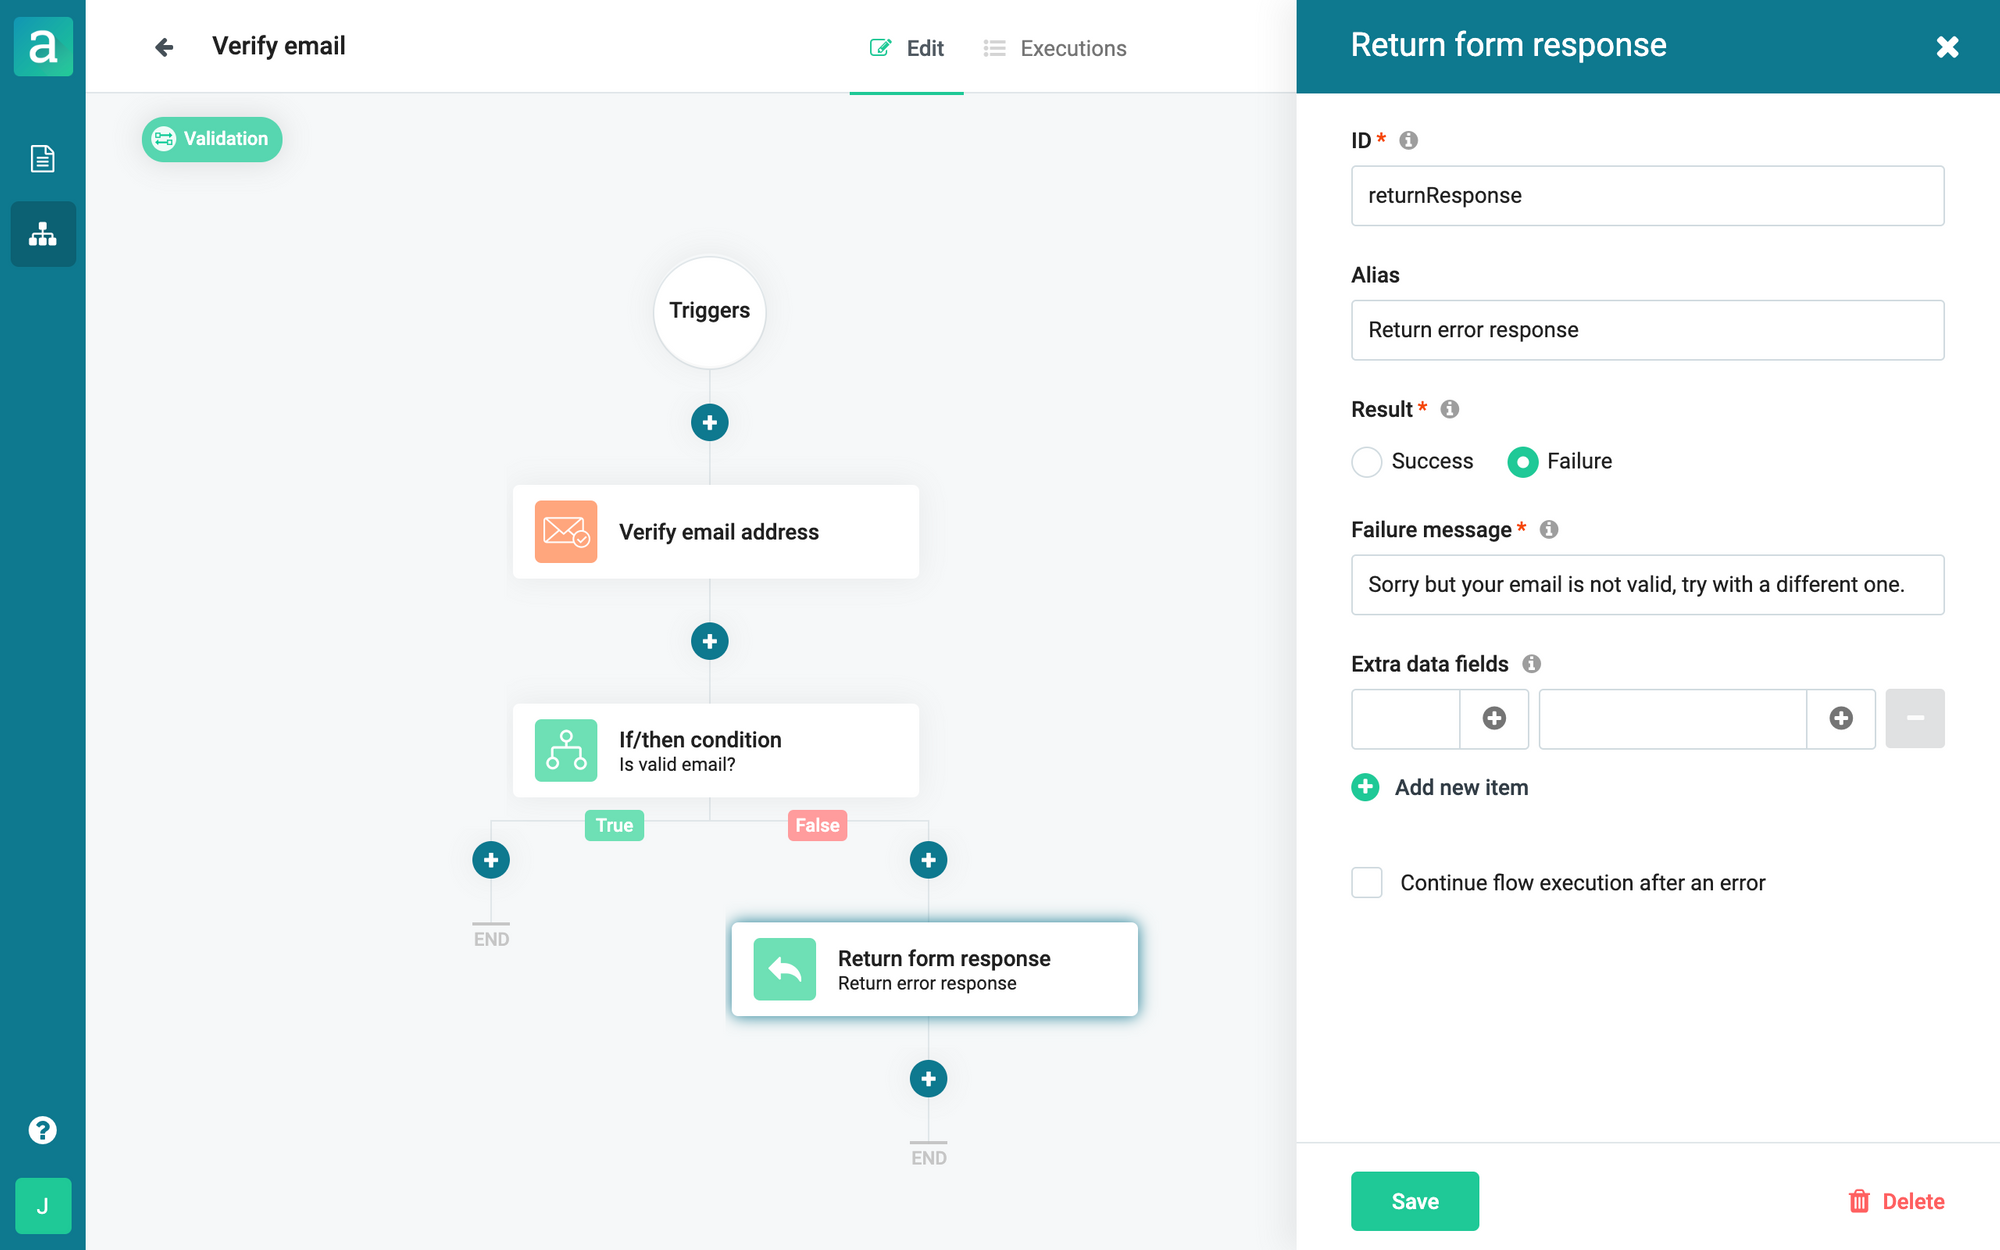Click the Return form response arrow icon
This screenshot has width=2000, height=1250.
[784, 969]
